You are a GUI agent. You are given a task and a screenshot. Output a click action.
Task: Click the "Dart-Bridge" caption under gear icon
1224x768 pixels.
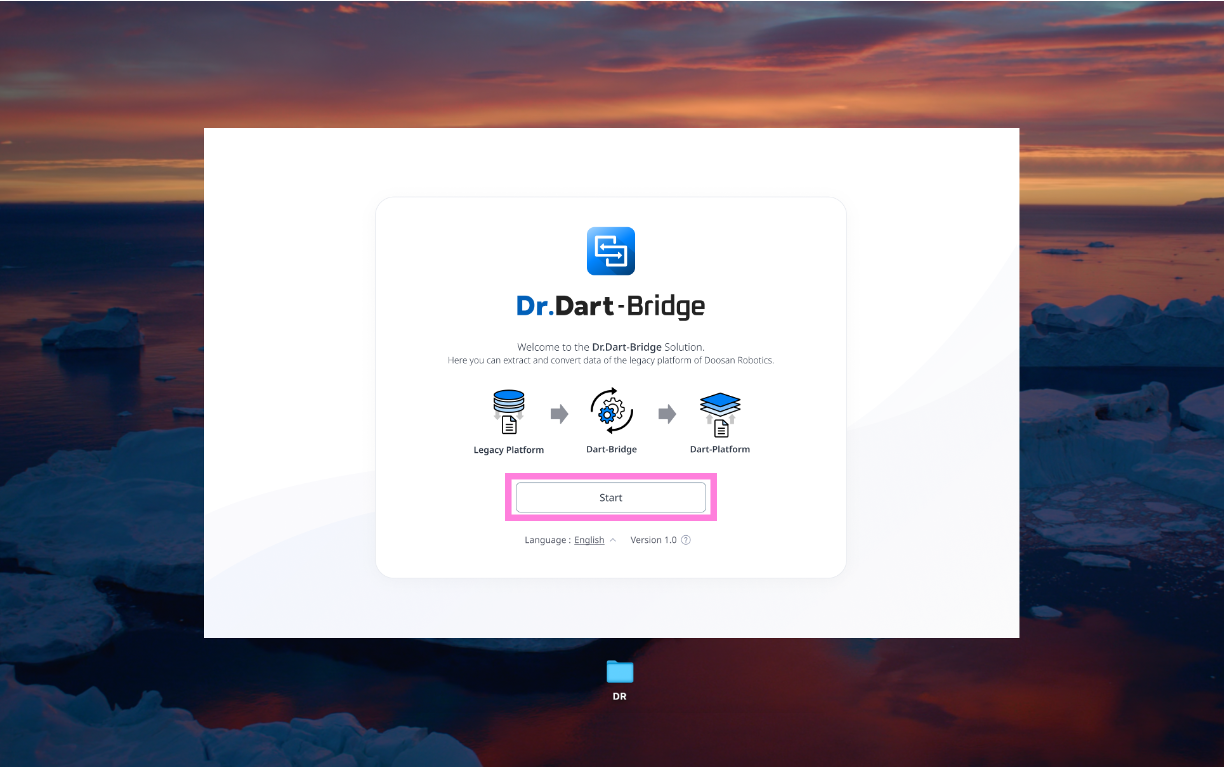[611, 450]
